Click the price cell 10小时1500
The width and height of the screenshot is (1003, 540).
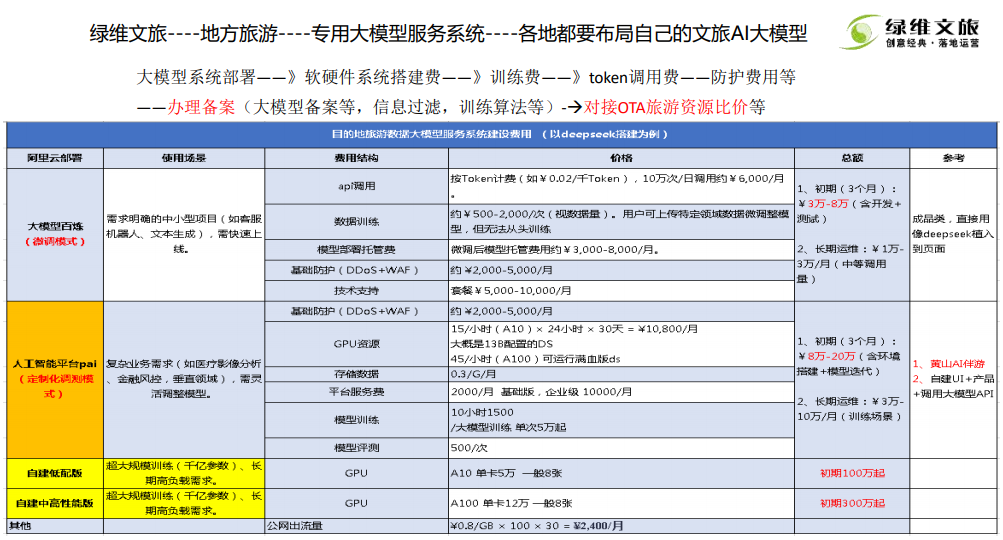(621, 420)
